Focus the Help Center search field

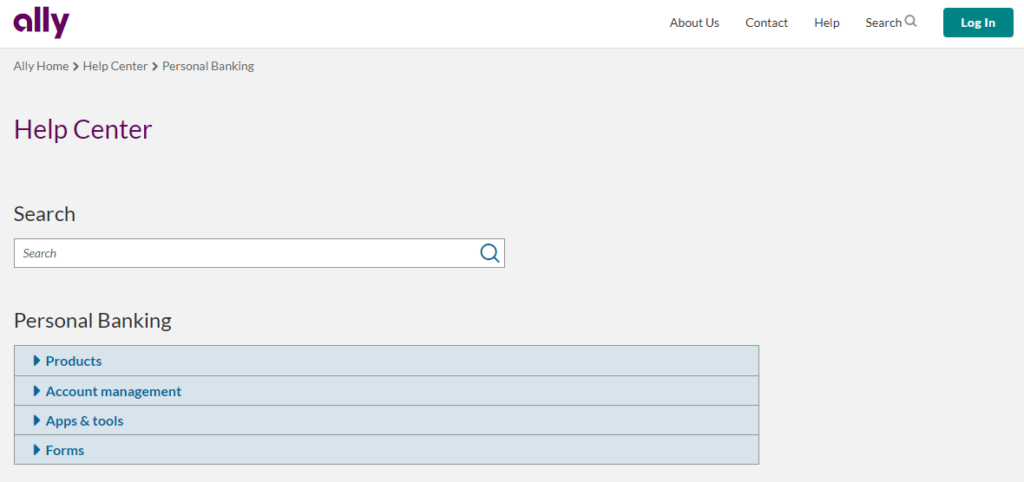pyautogui.click(x=248, y=253)
